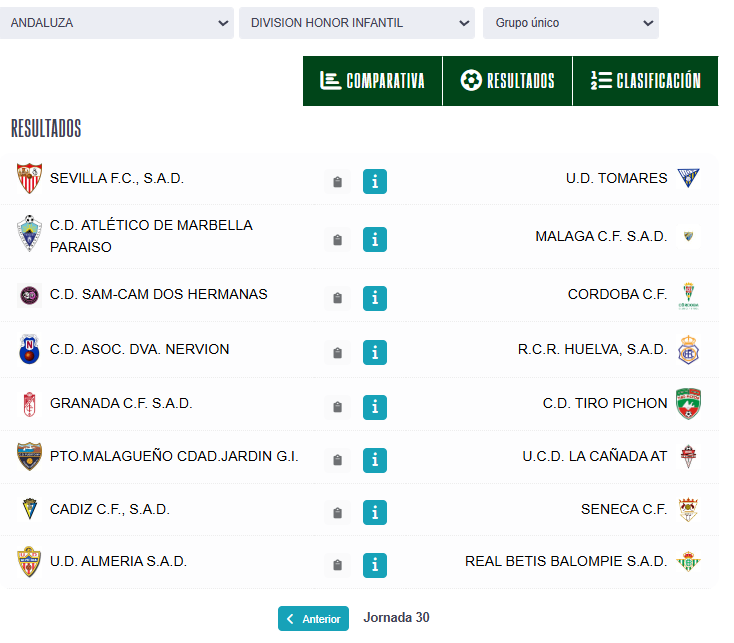Click the Asoc. Dva. Nervion crest

(x=29, y=349)
